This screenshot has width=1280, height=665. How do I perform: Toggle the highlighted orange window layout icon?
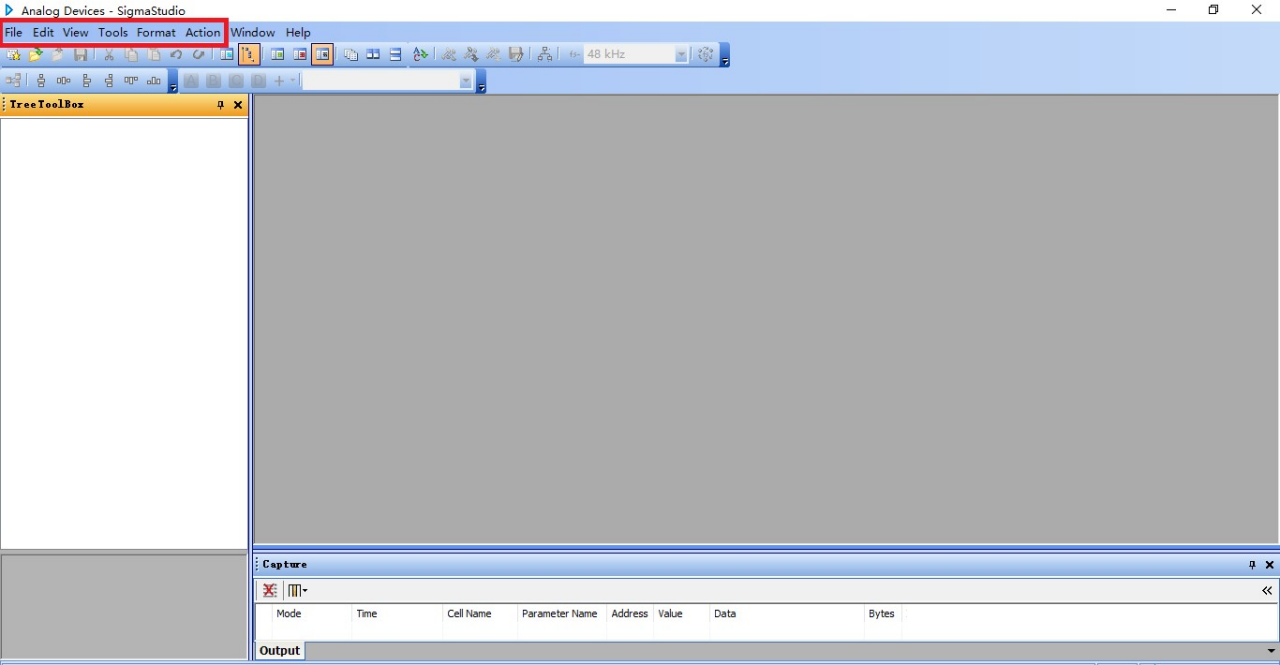(x=322, y=55)
